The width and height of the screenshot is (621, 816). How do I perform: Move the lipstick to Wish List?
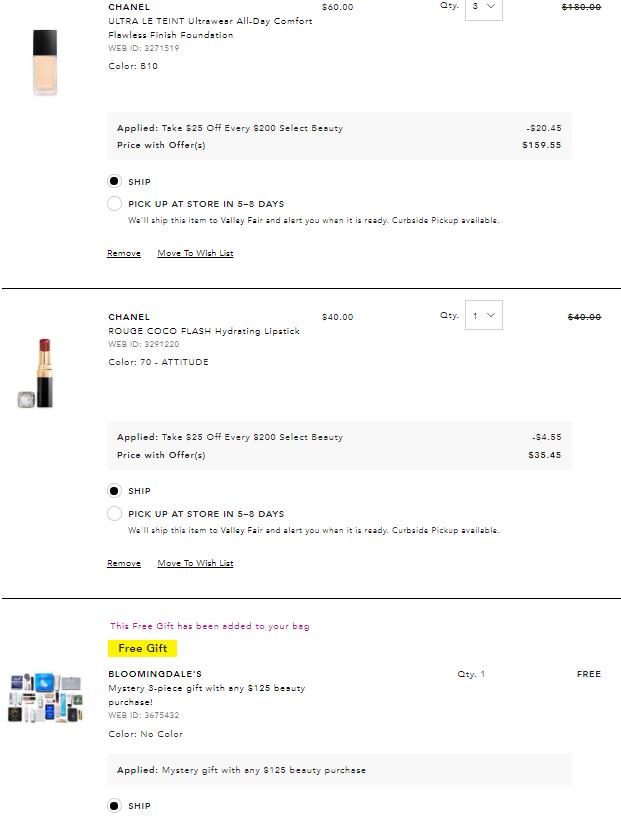(195, 563)
